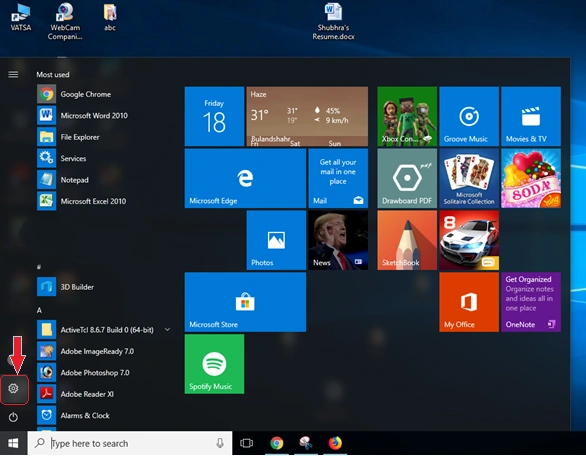Click the microphone icon in search box
586x456 pixels.
coord(220,443)
